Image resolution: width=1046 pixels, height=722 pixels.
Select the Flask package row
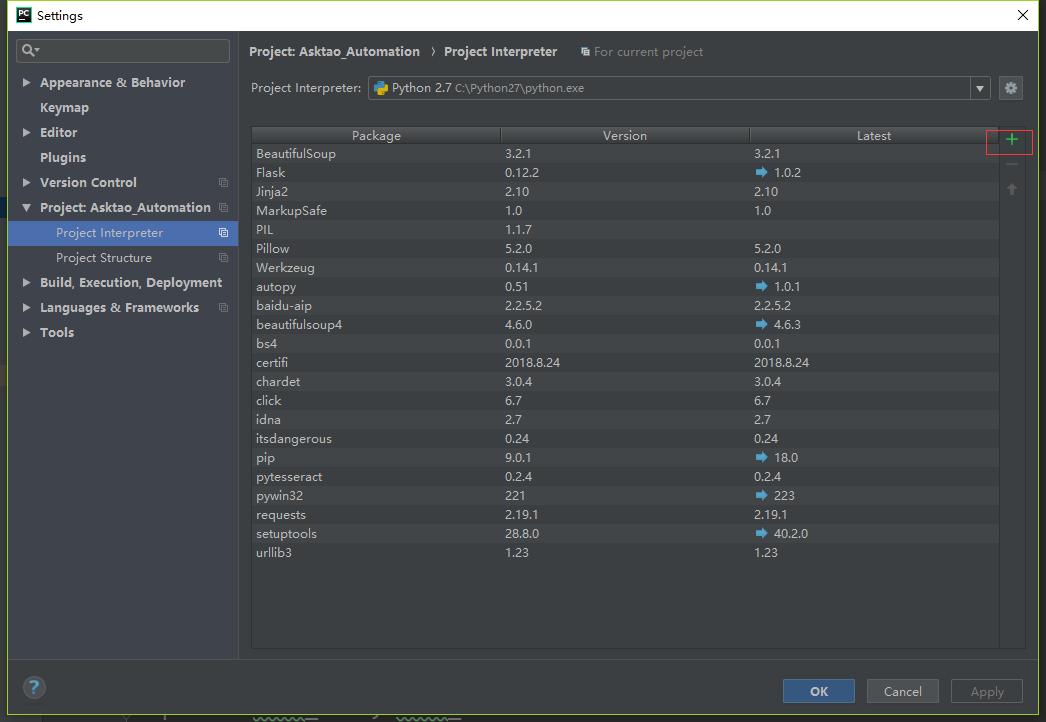pyautogui.click(x=375, y=173)
